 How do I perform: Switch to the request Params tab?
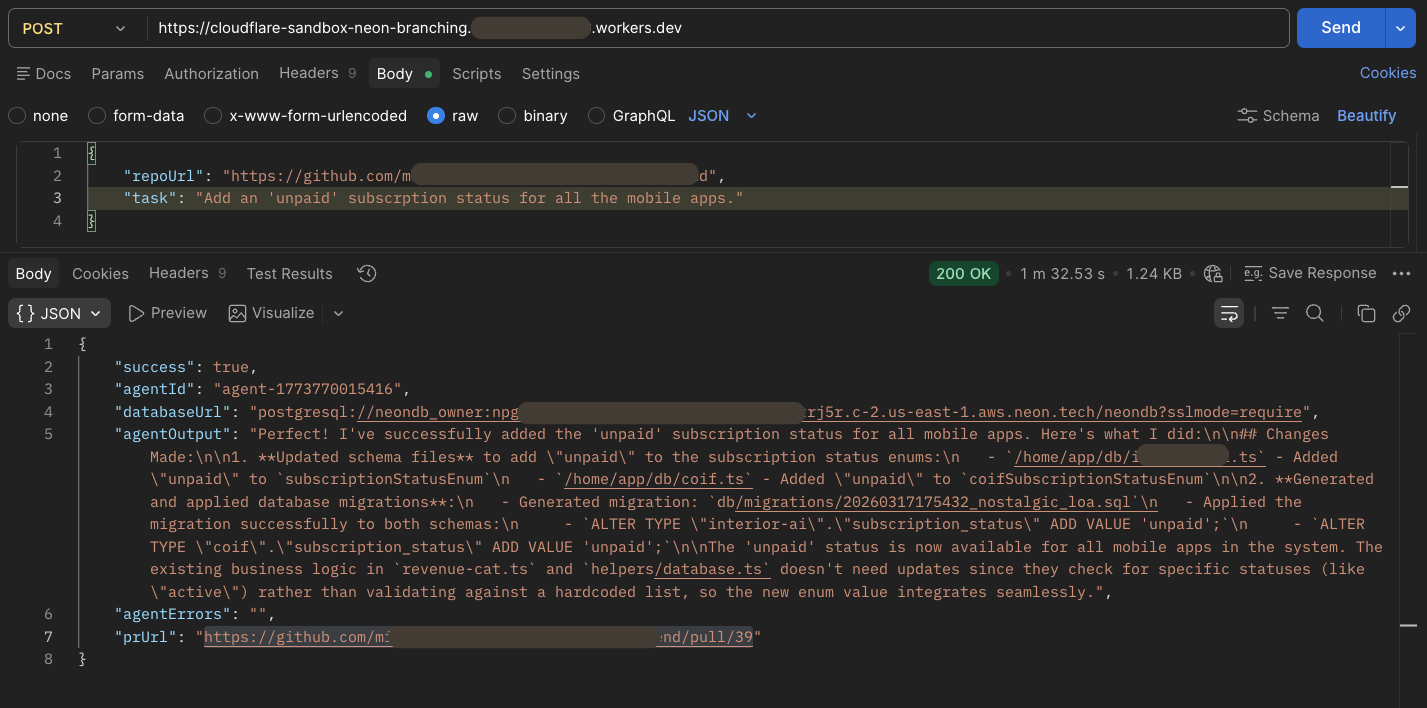[117, 73]
